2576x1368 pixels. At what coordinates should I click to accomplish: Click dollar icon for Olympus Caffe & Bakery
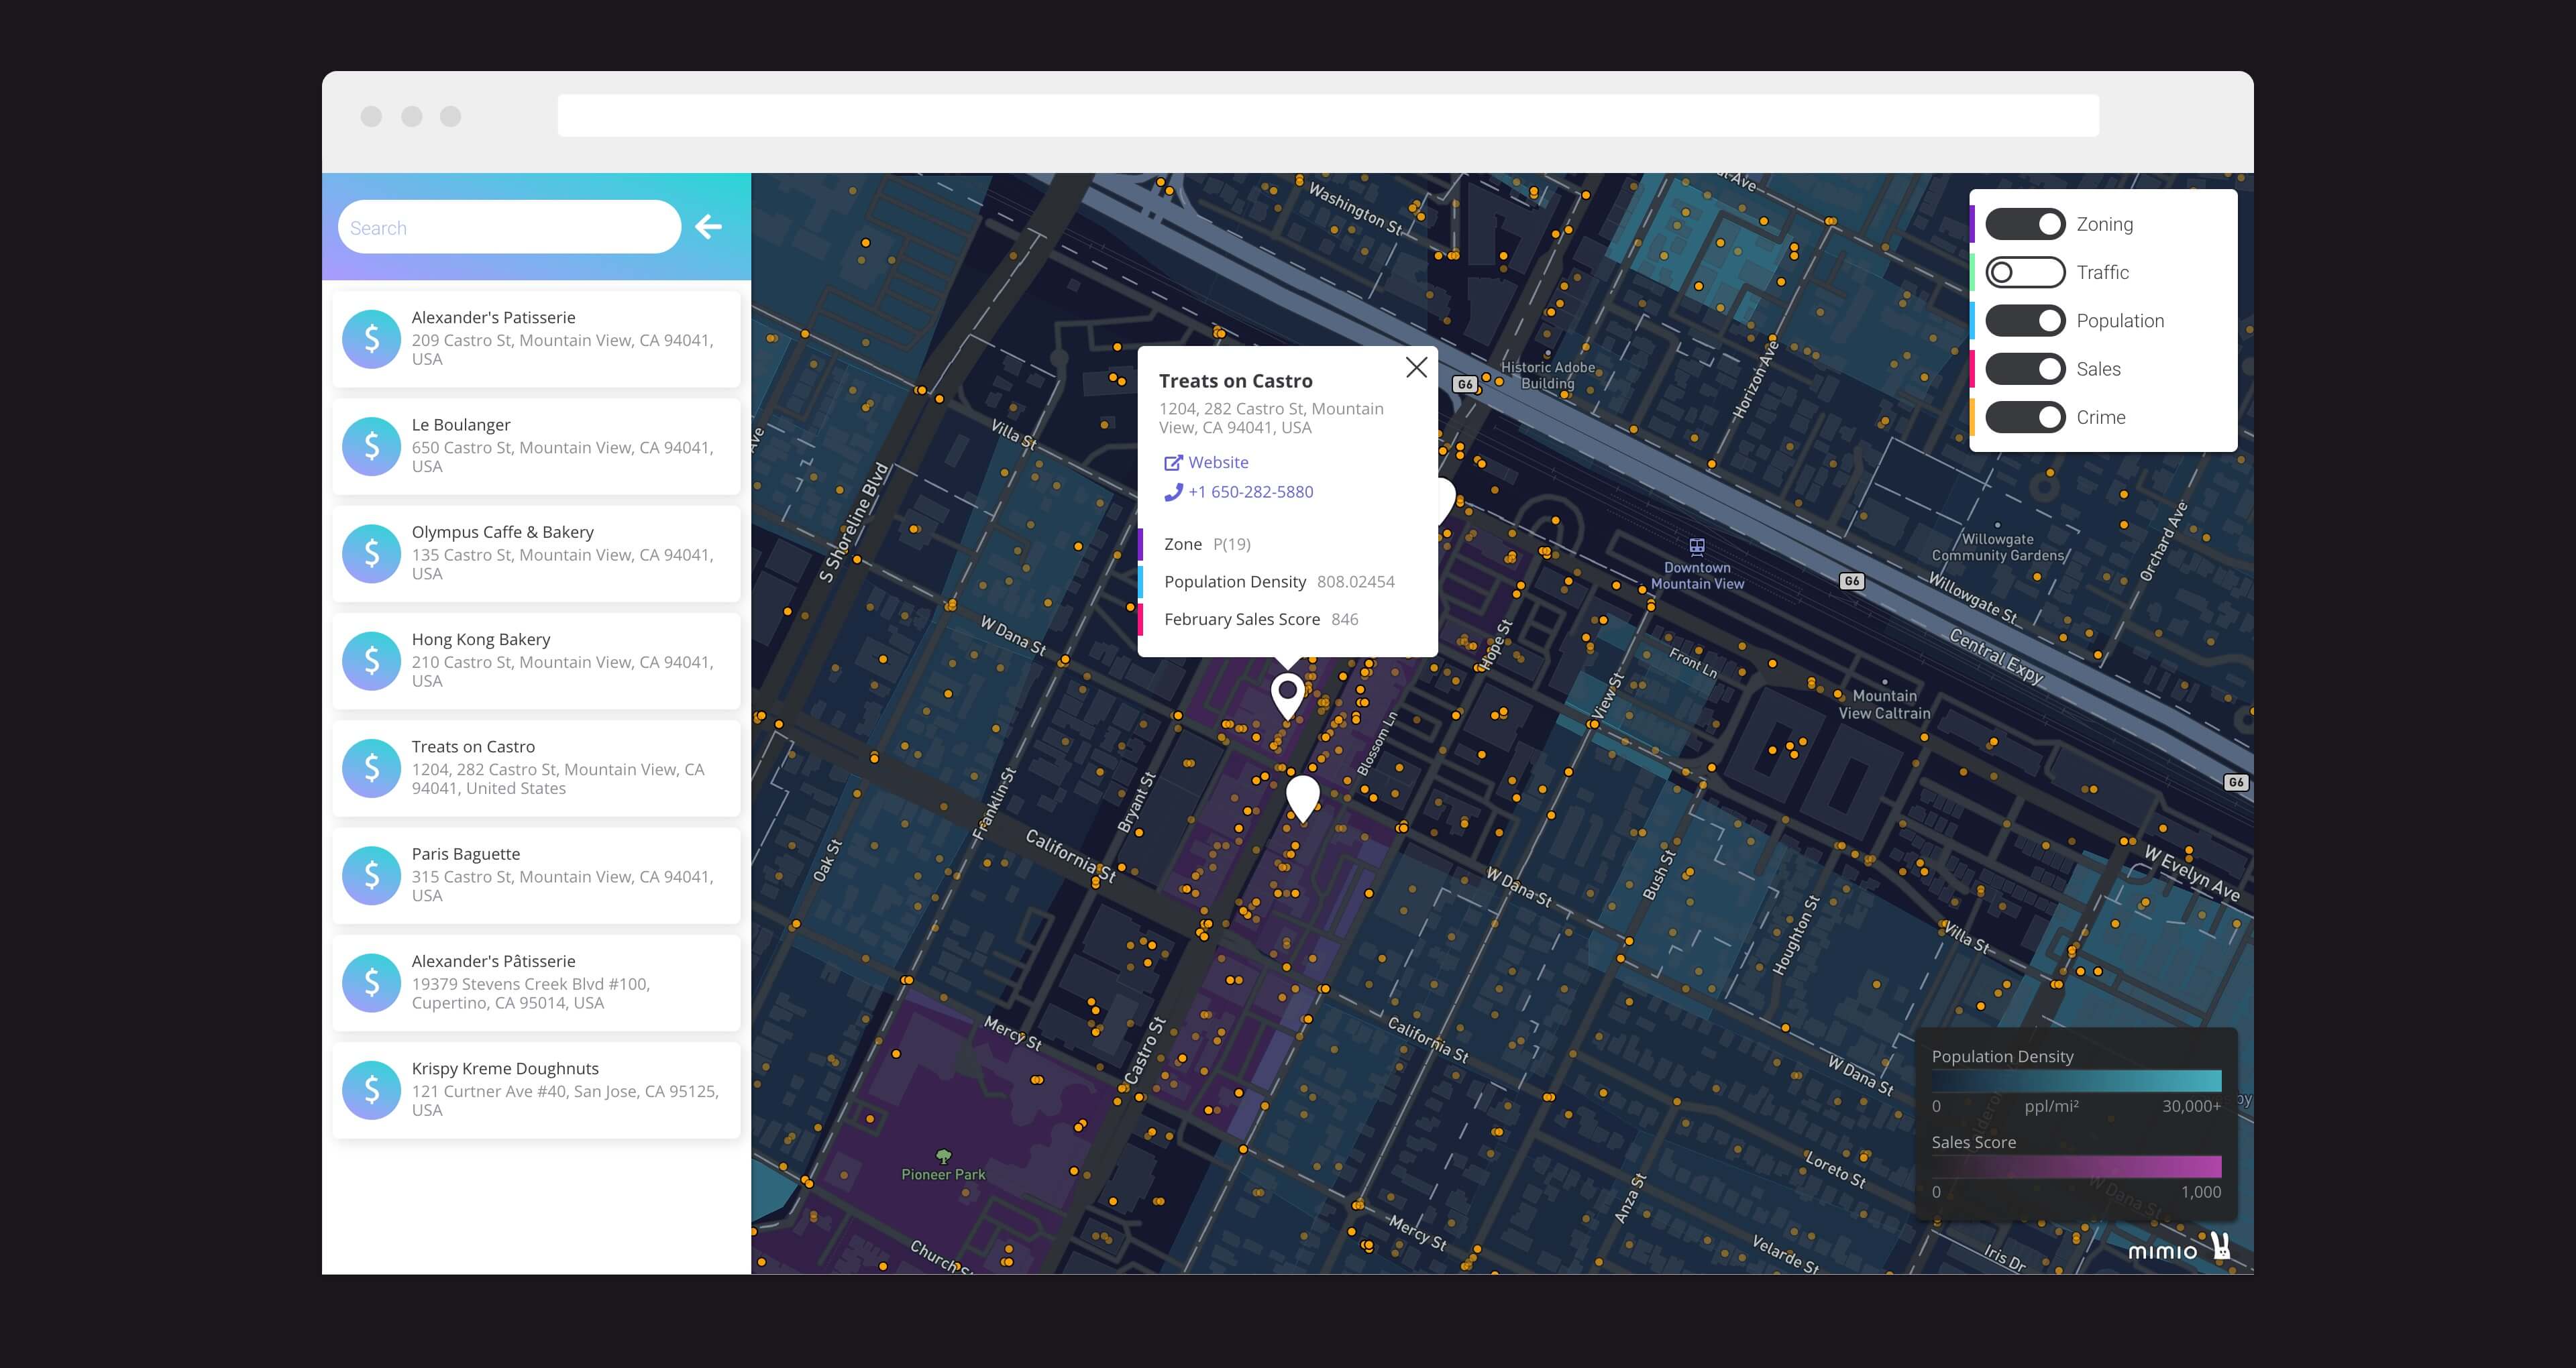371,553
